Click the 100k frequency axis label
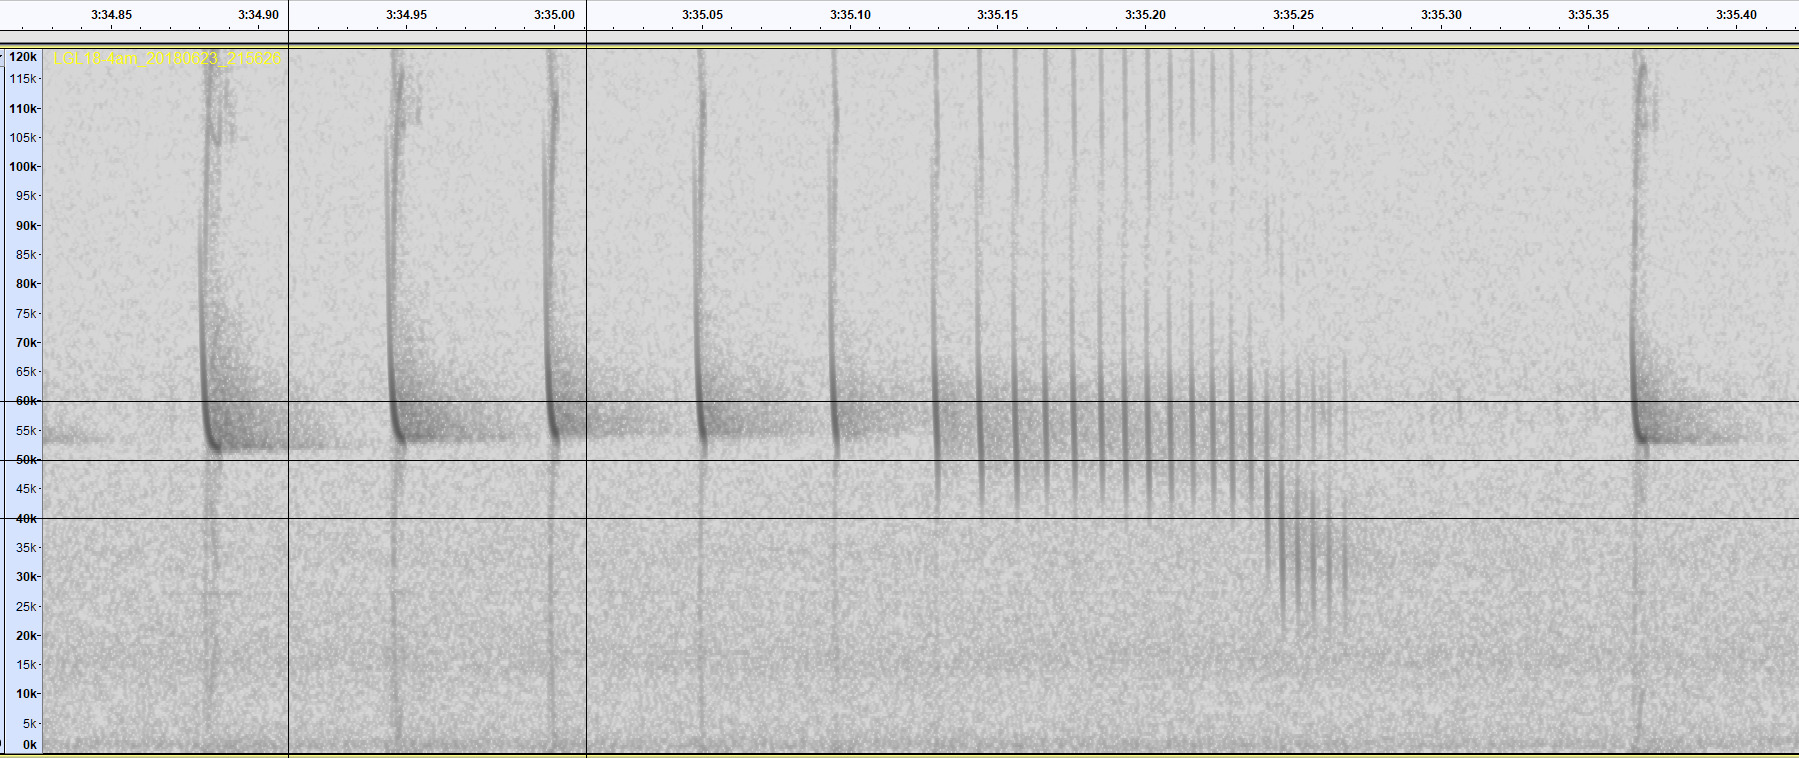1799x758 pixels. (x=23, y=167)
